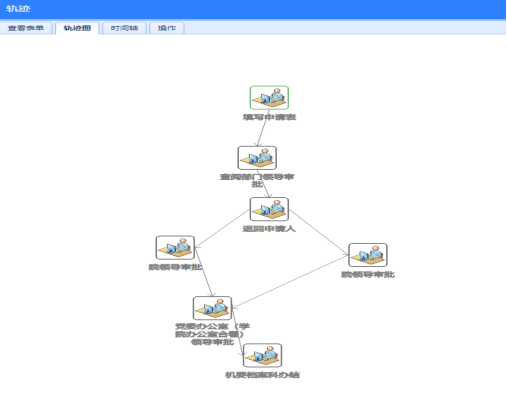Click the 轨迹 window title text
507x399 pixels.
tap(18, 9)
